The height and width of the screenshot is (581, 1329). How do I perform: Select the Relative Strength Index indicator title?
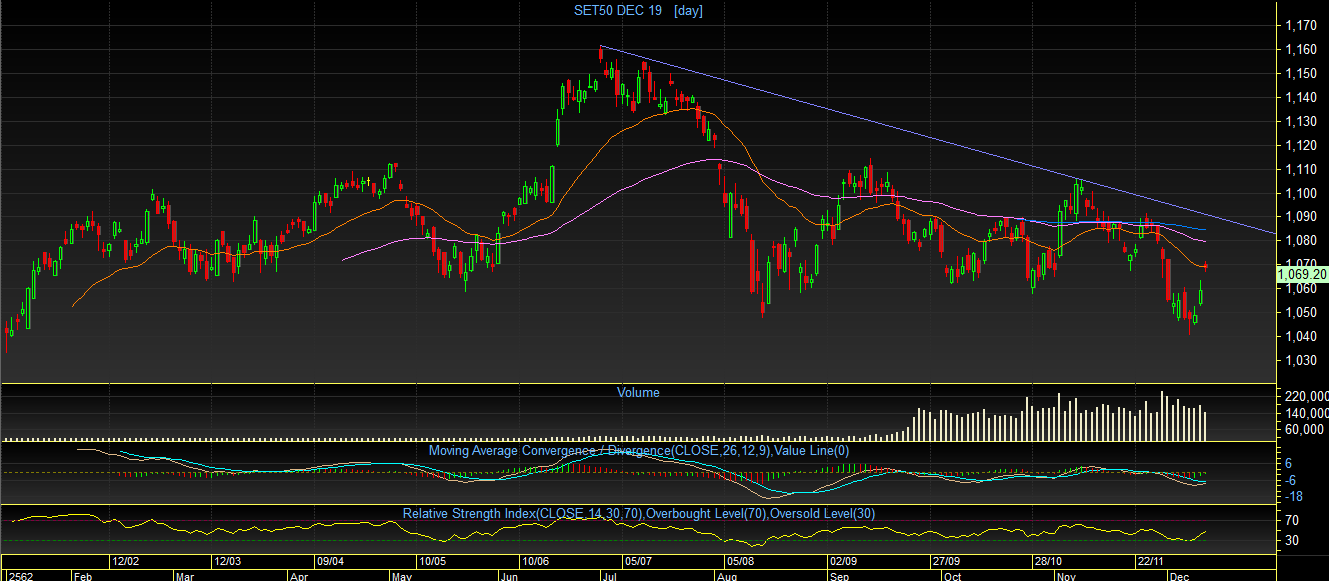[639, 514]
